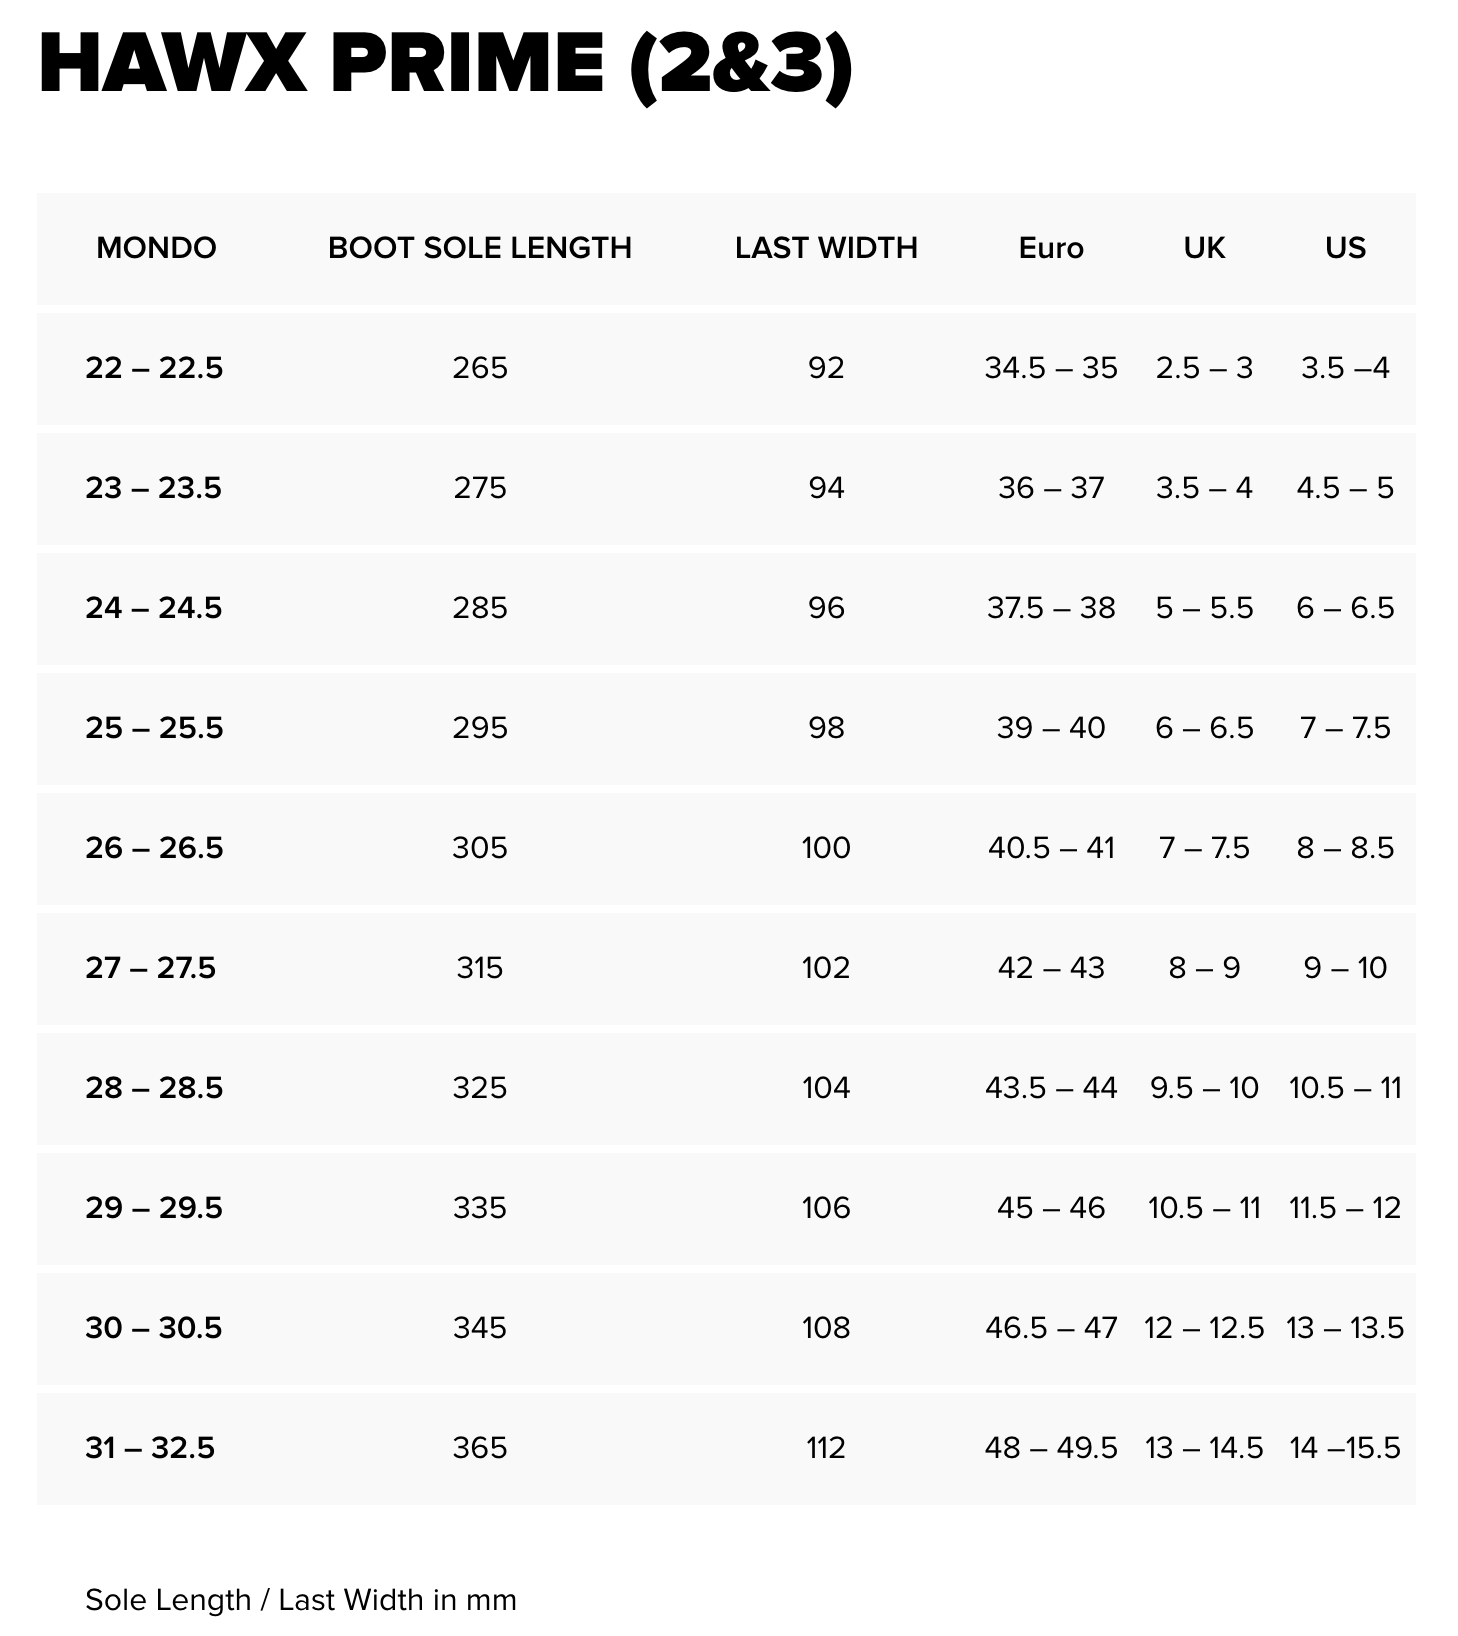Click the 48 – 49.5 Euro size cell
This screenshot has width=1458, height=1636.
tap(1051, 1448)
